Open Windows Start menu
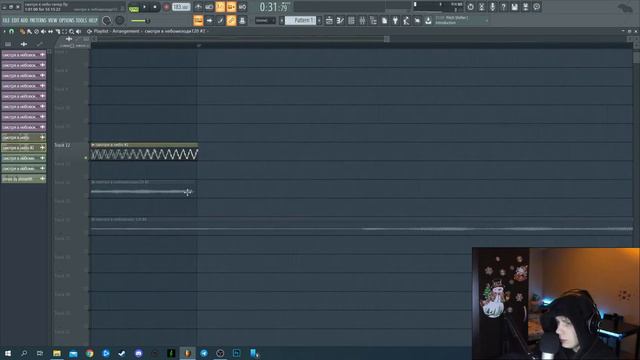 8,353
